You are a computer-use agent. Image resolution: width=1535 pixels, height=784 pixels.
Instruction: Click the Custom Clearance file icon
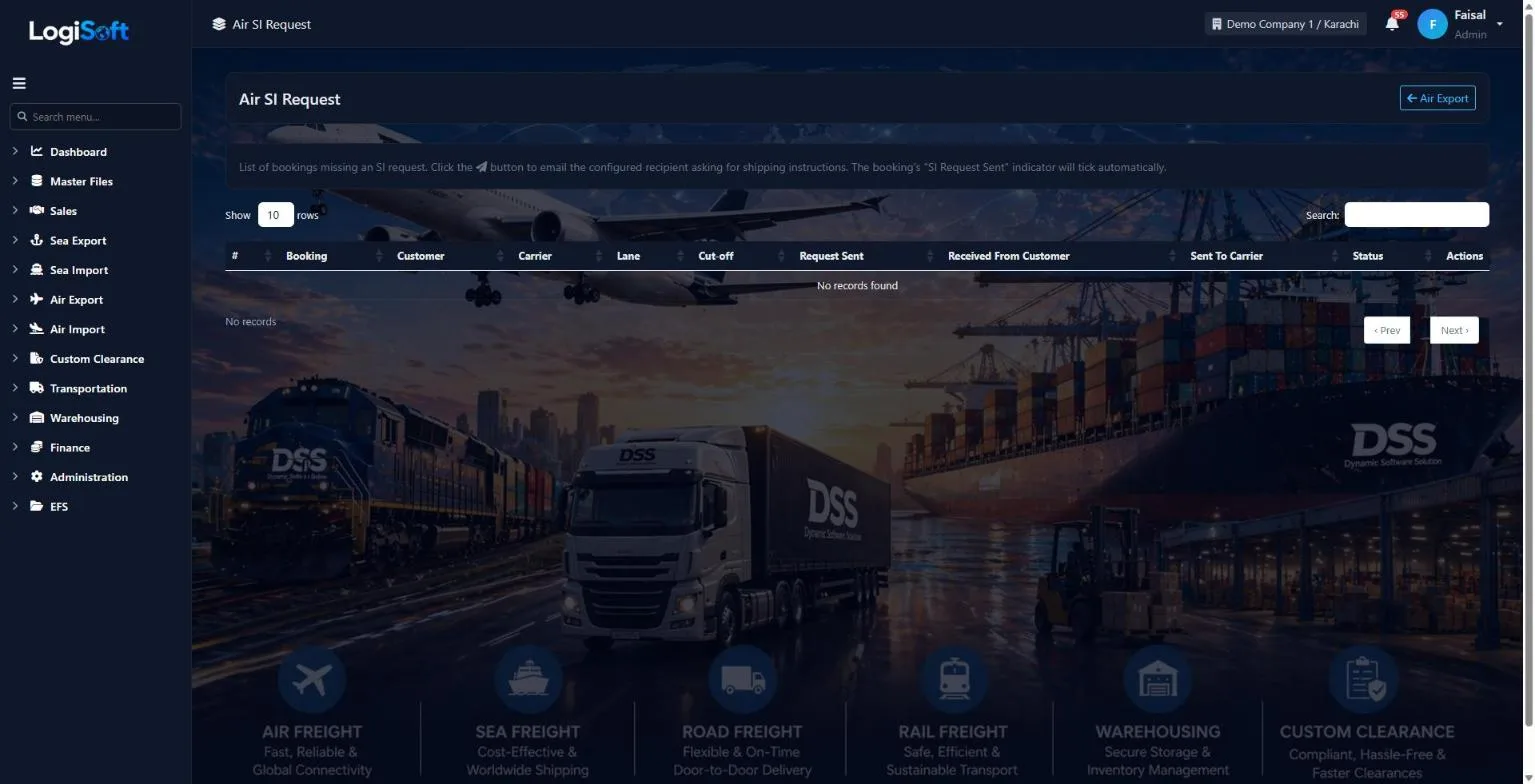(37, 358)
